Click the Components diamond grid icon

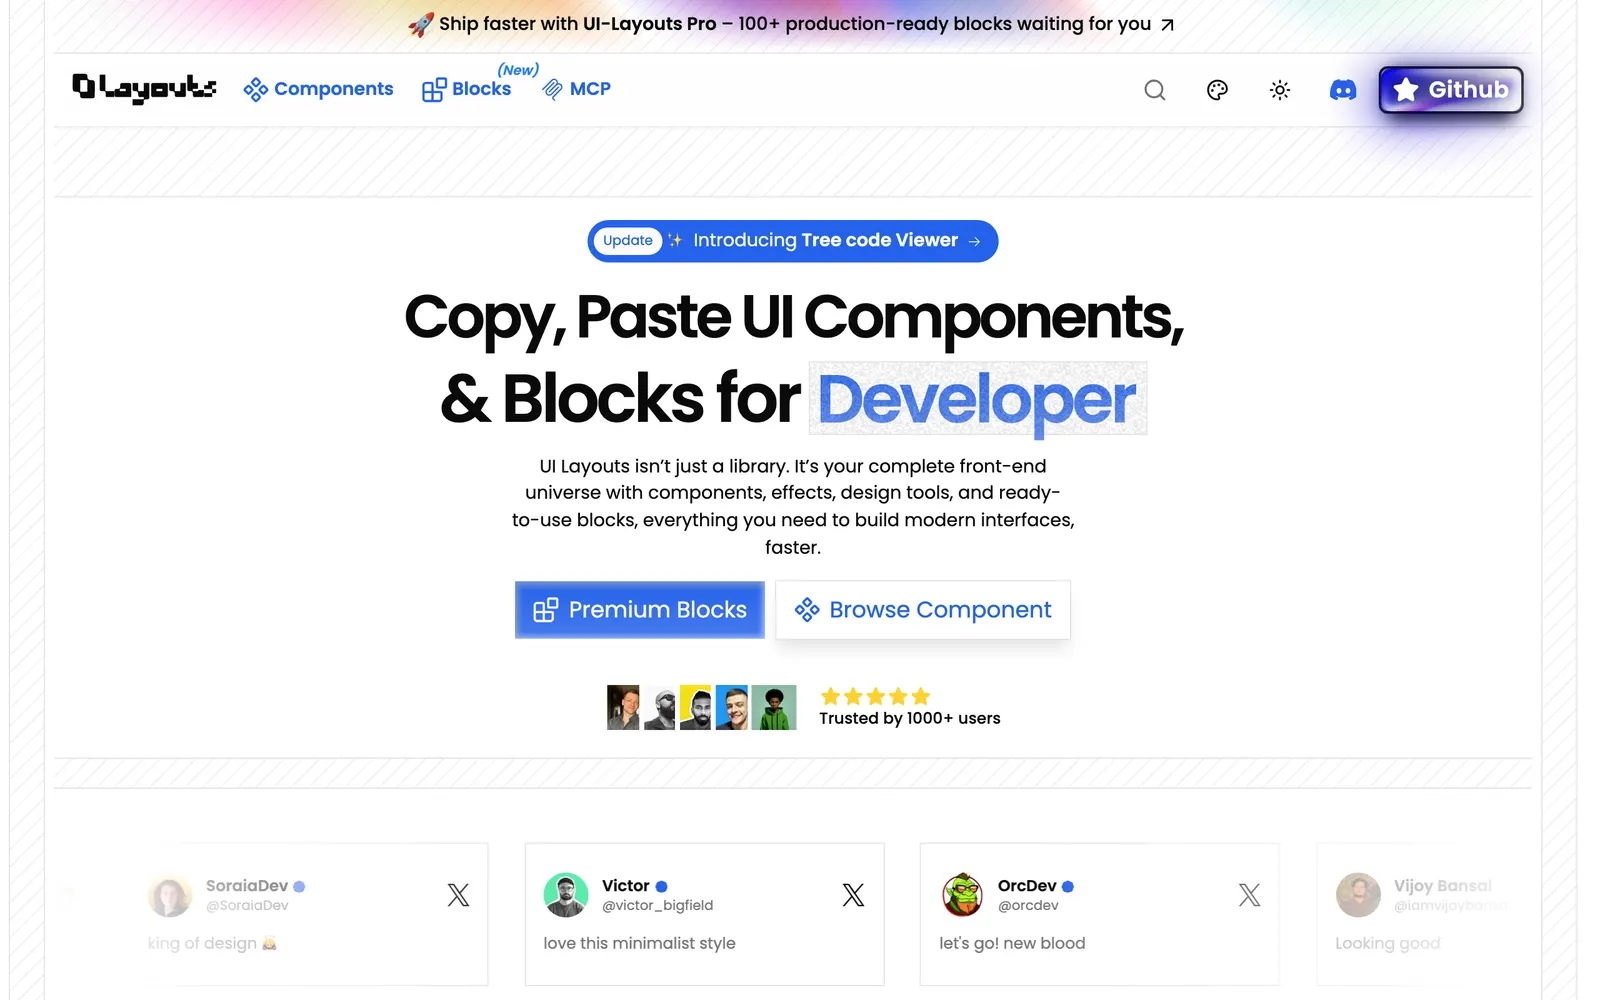click(x=256, y=90)
